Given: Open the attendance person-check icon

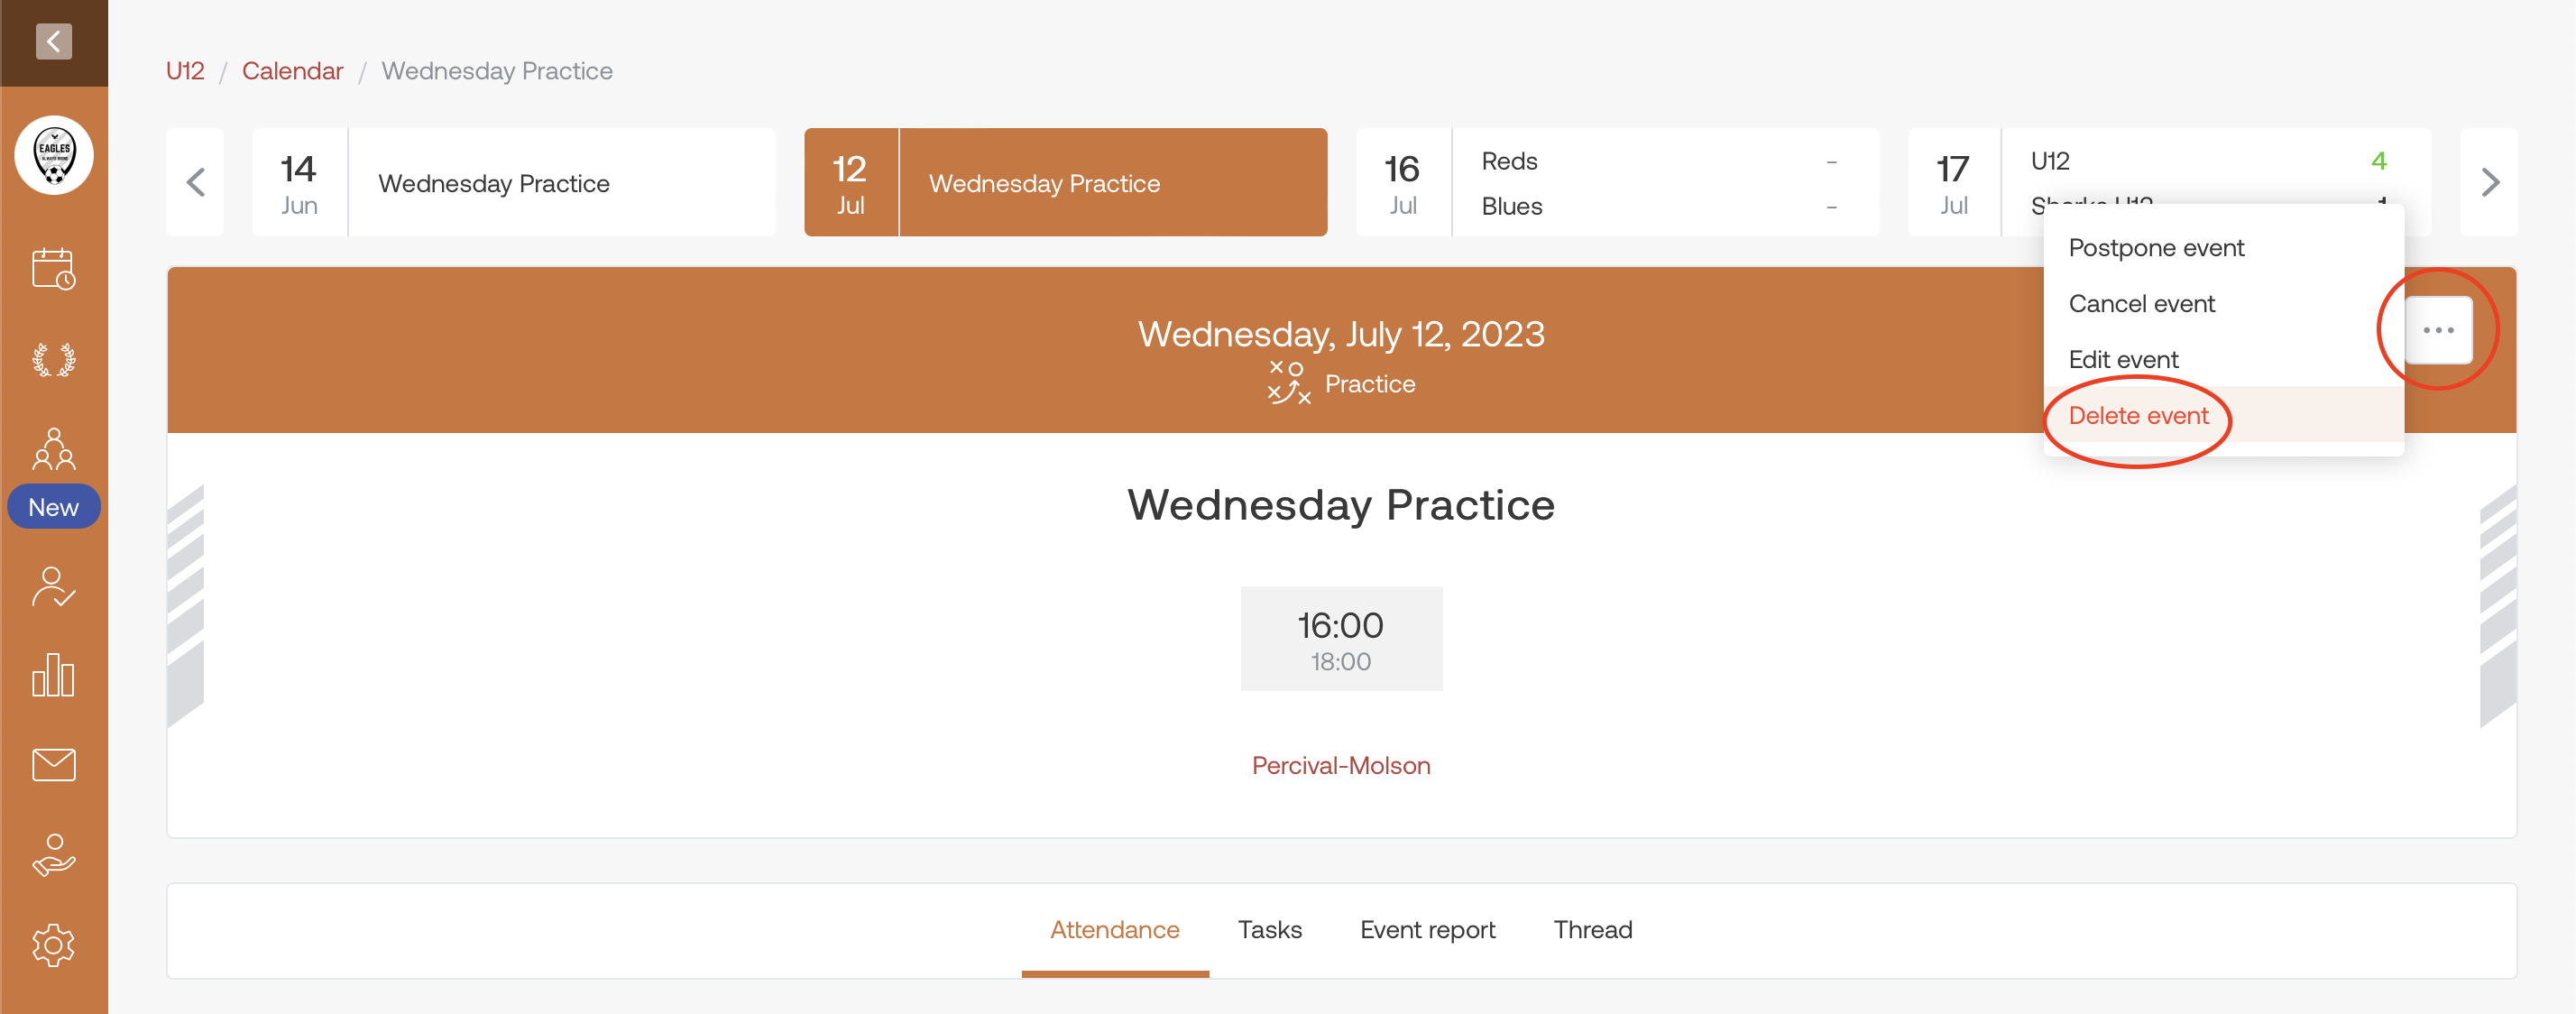Looking at the screenshot, I should coord(54,587).
